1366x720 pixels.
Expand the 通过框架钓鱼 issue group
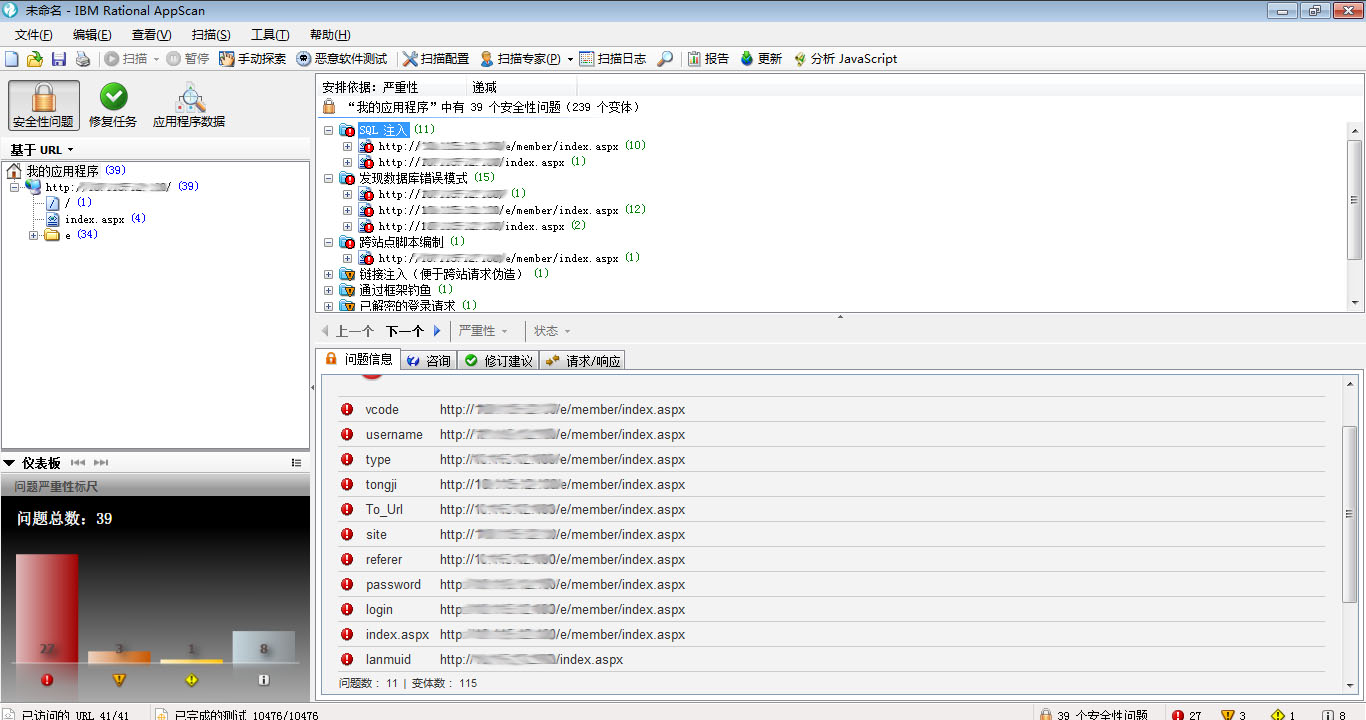click(x=329, y=290)
